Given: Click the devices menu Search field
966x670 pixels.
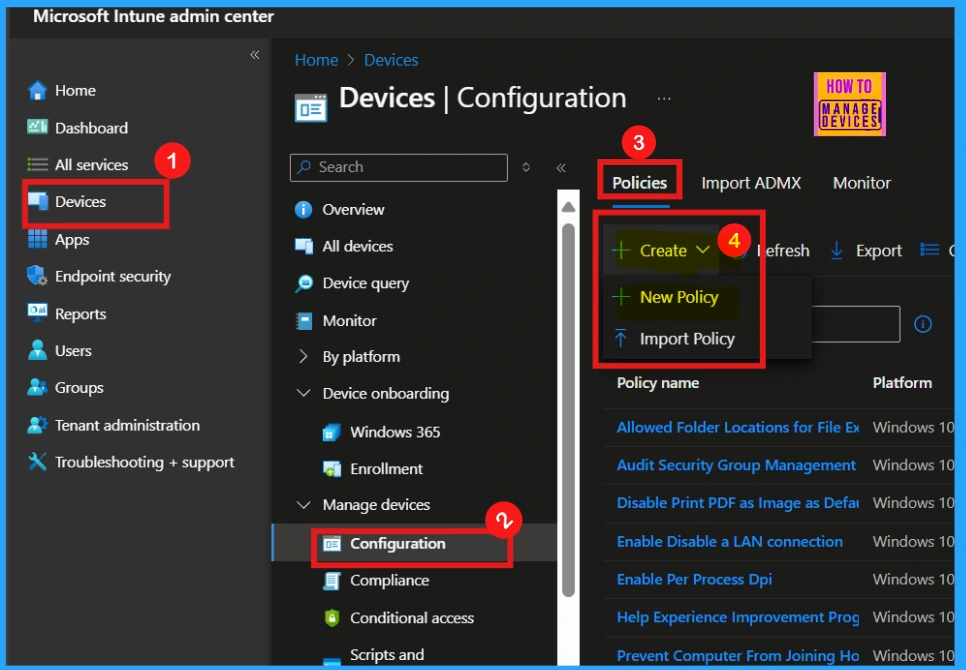Looking at the screenshot, I should (x=399, y=168).
